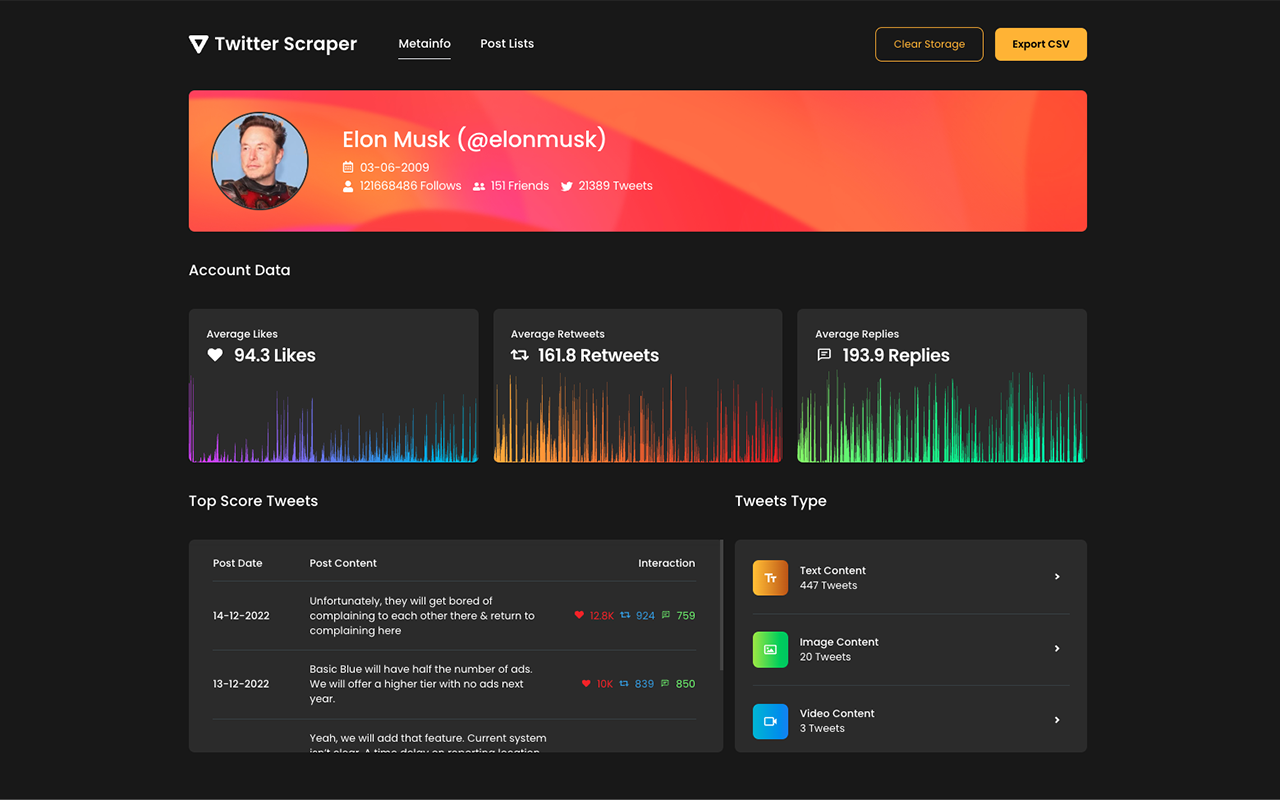1280x800 pixels.
Task: Click the green Image Content icon
Action: pyautogui.click(x=770, y=650)
